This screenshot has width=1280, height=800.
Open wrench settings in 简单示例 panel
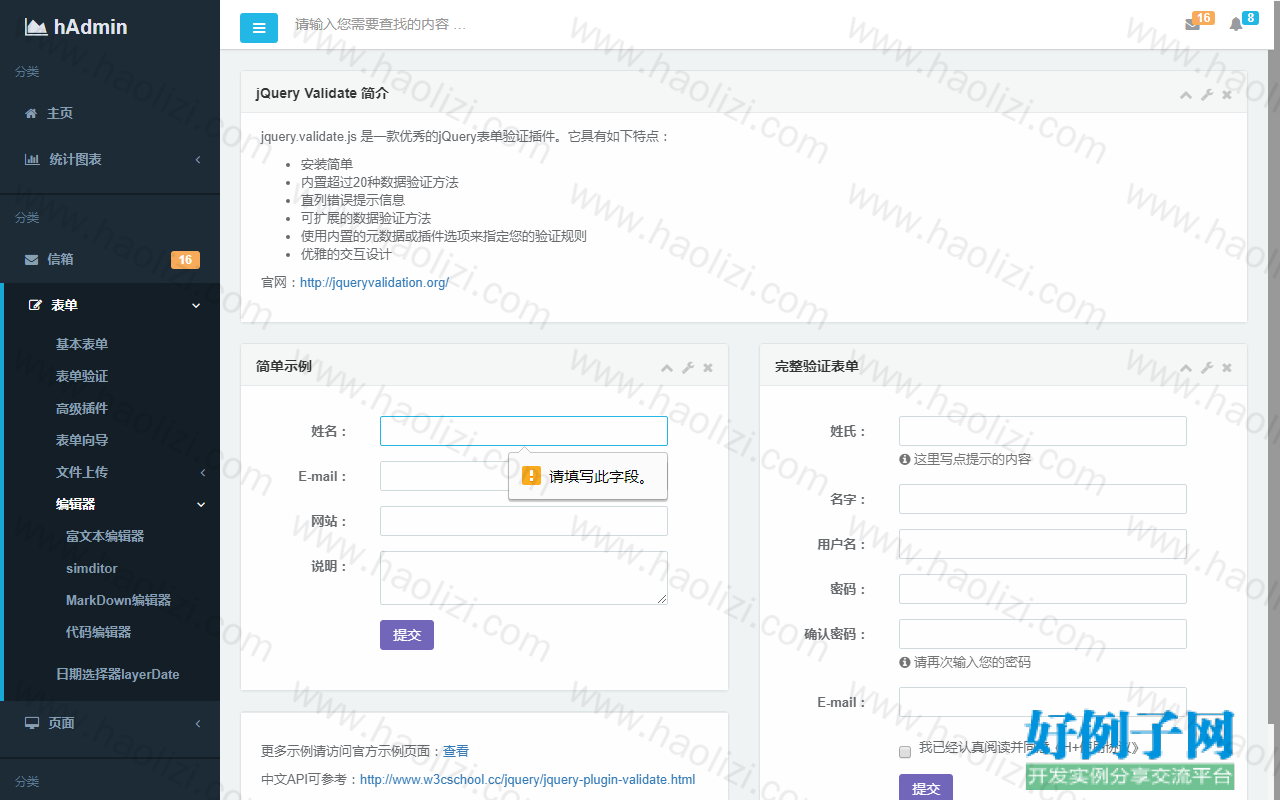click(688, 367)
